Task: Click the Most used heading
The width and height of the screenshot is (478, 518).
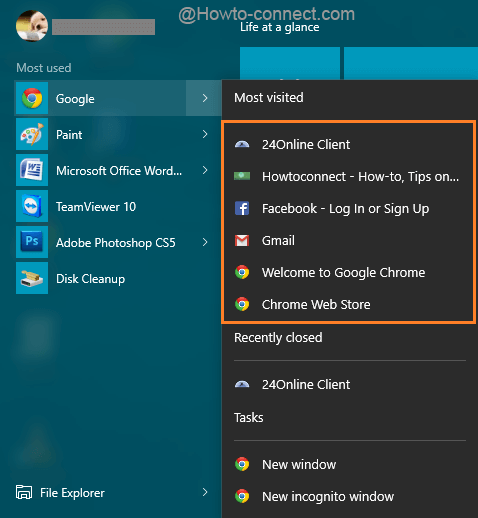Action: (44, 68)
